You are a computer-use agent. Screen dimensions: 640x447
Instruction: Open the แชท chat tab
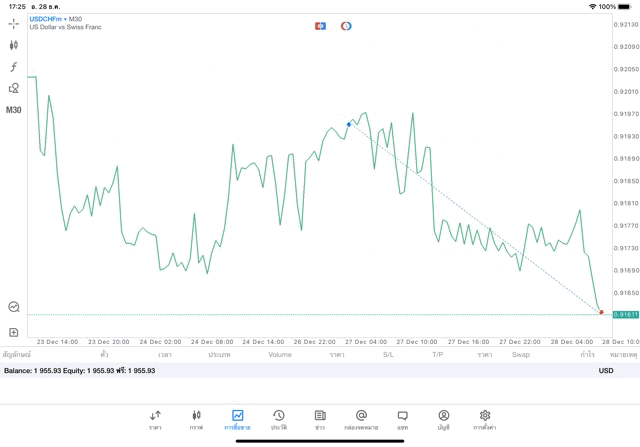pos(402,420)
